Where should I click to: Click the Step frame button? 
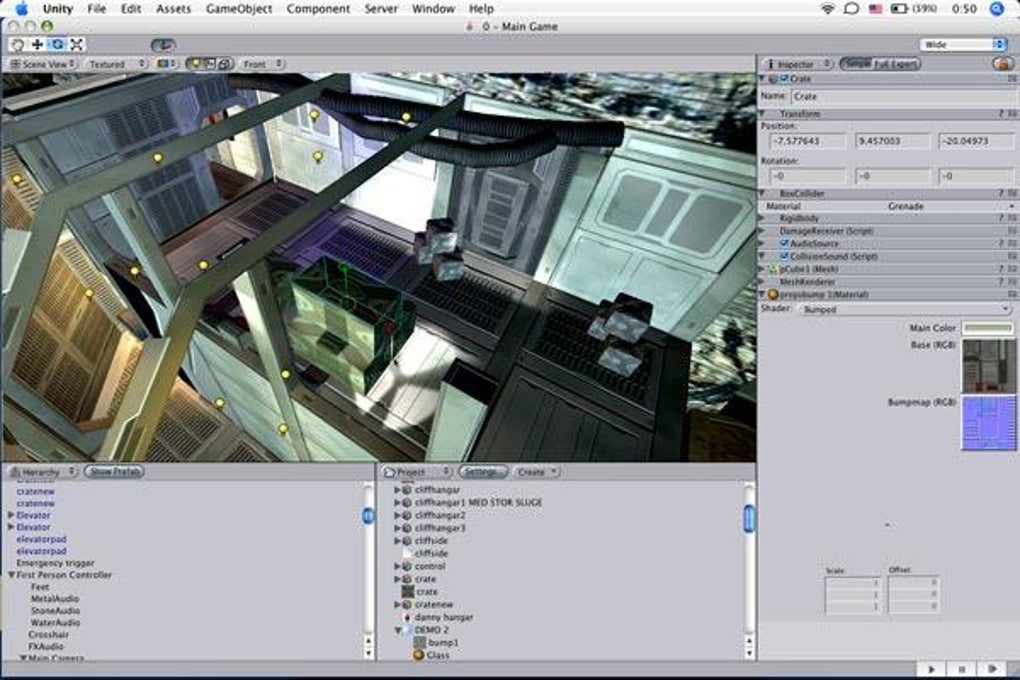click(x=992, y=668)
